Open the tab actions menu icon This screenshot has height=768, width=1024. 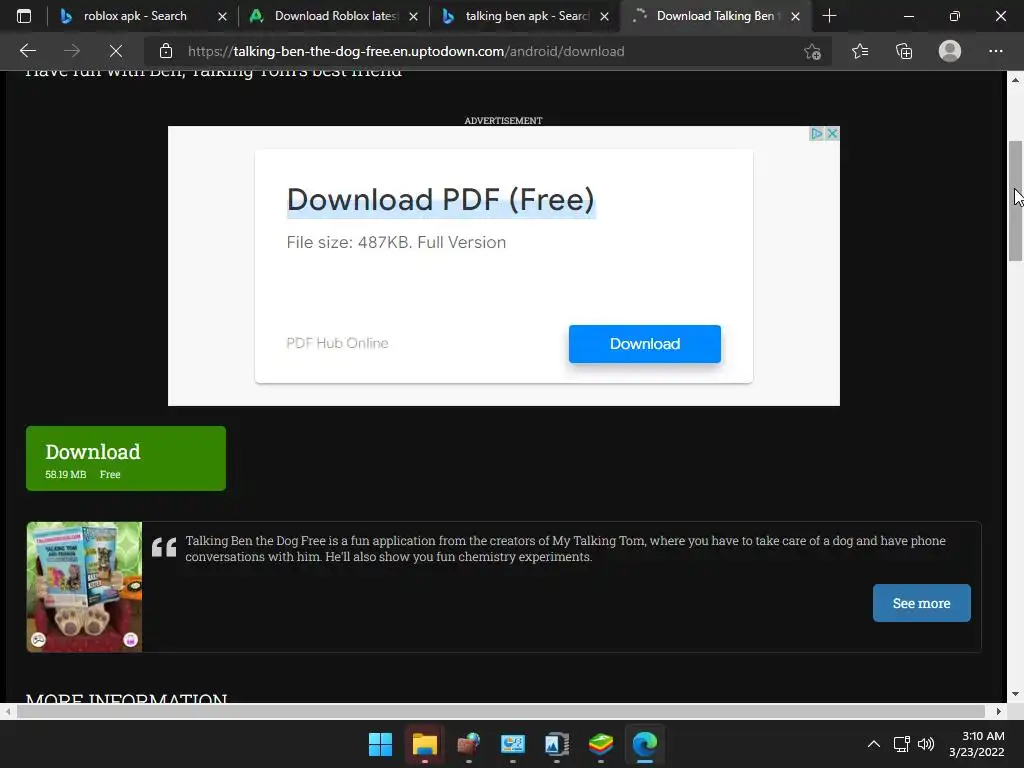(24, 16)
